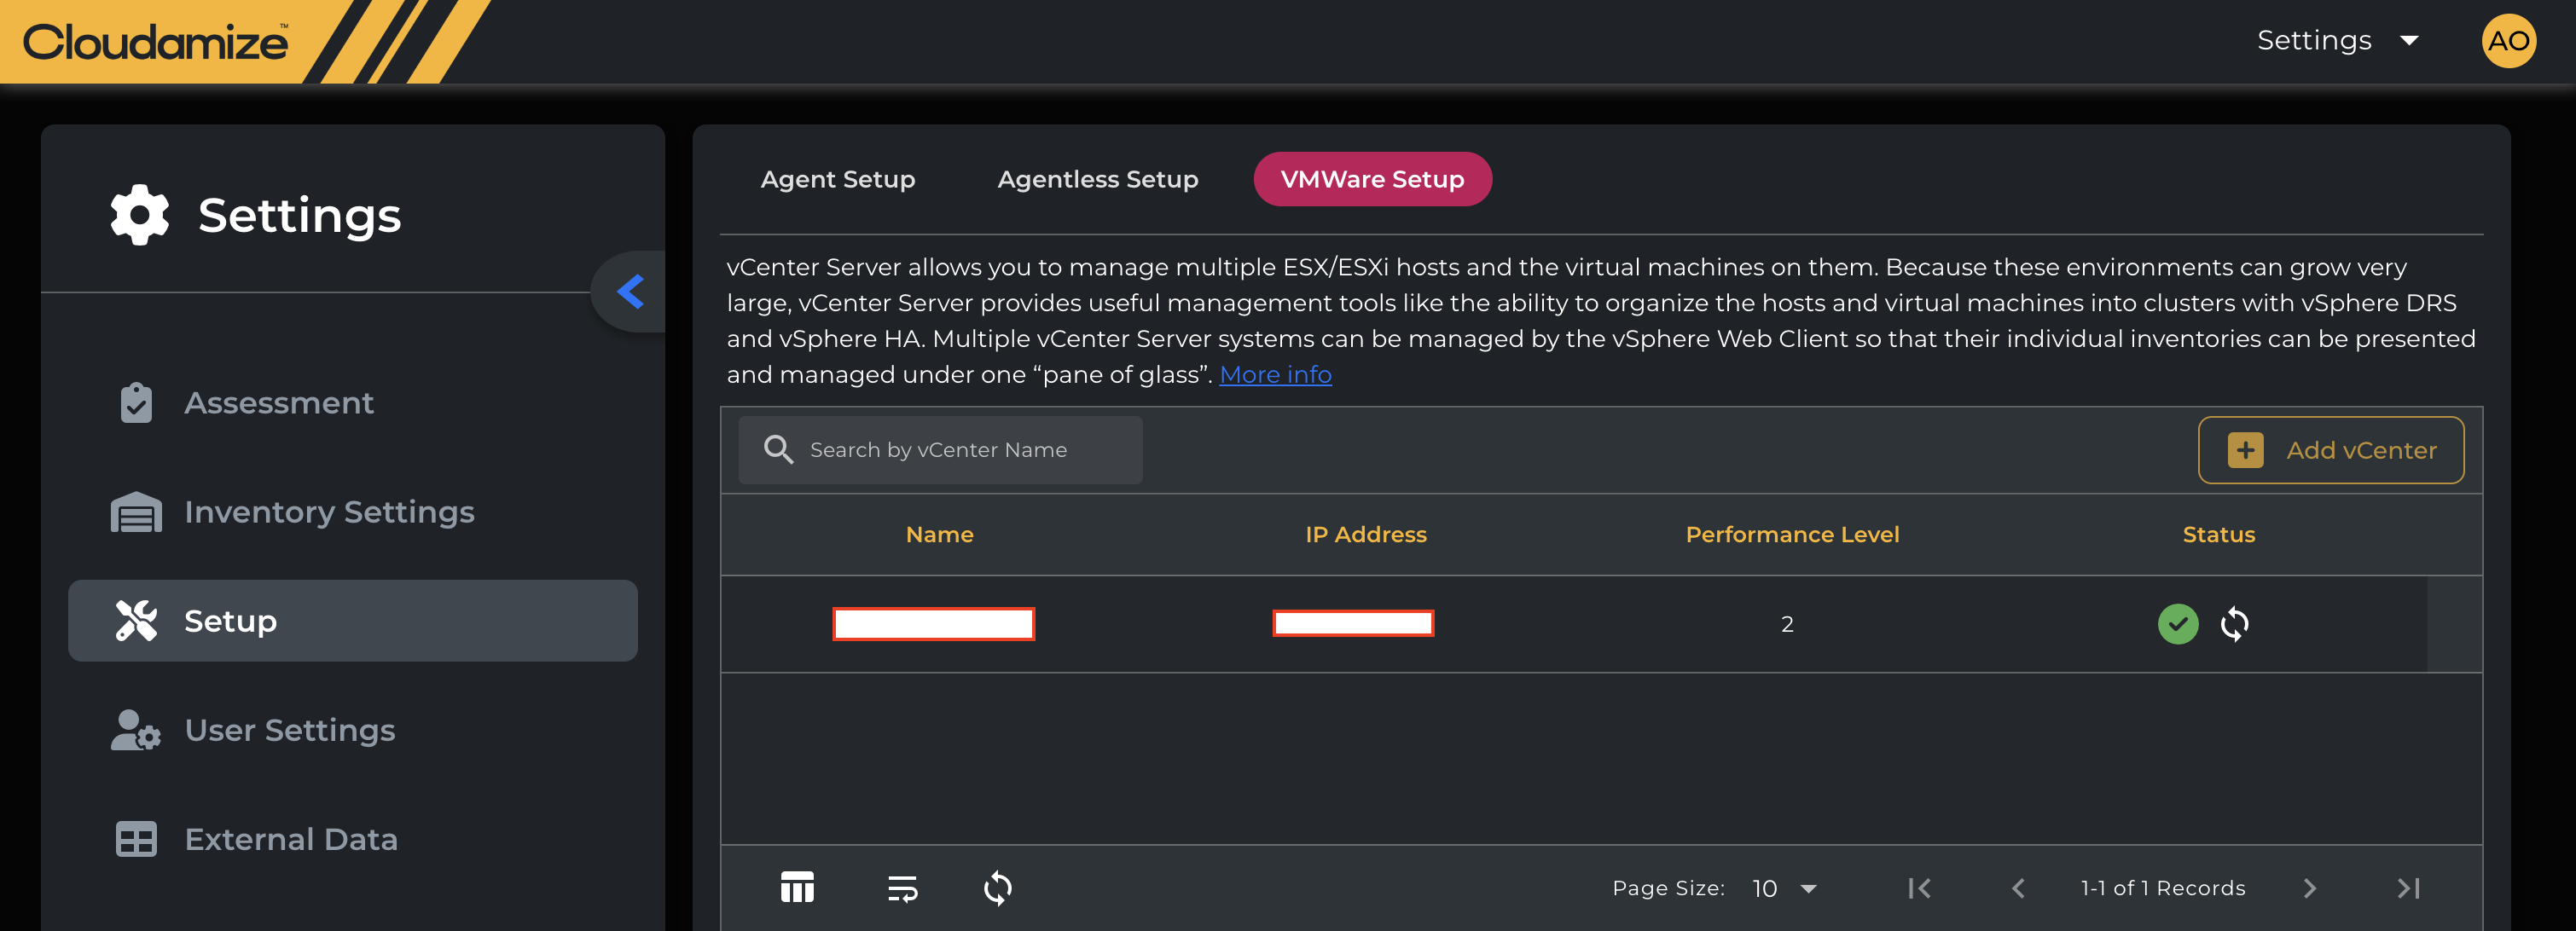The width and height of the screenshot is (2576, 931).
Task: Click the green check status icon
Action: (2177, 624)
